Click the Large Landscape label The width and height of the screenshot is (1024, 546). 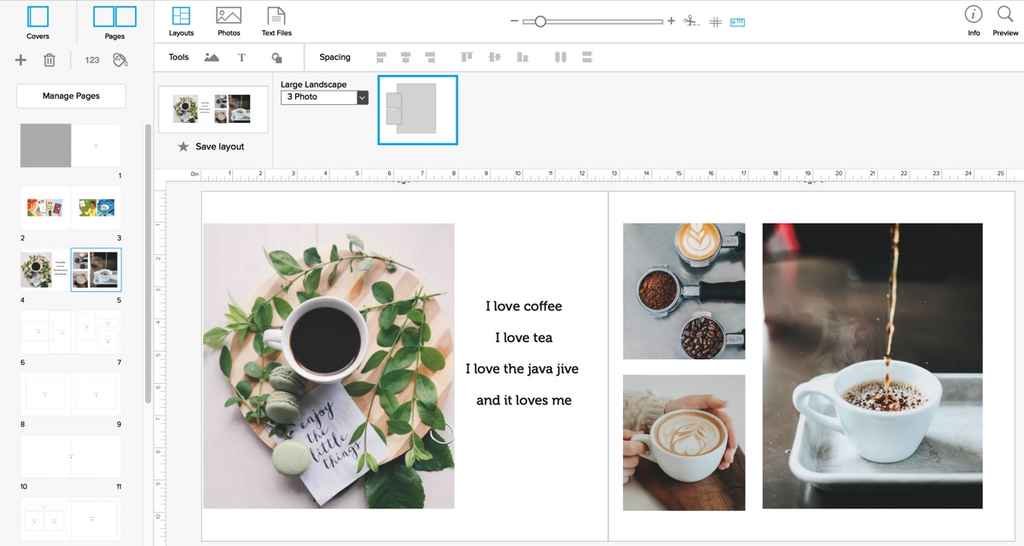[x=313, y=84]
